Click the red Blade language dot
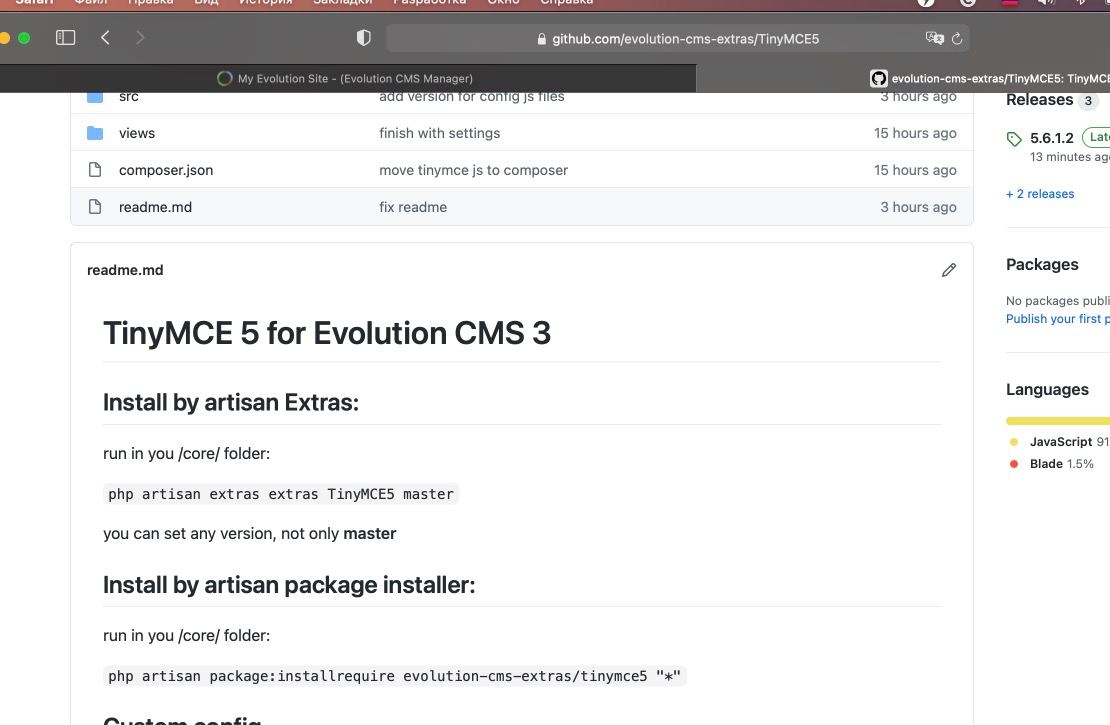Image resolution: width=1110 pixels, height=725 pixels. pos(1014,464)
